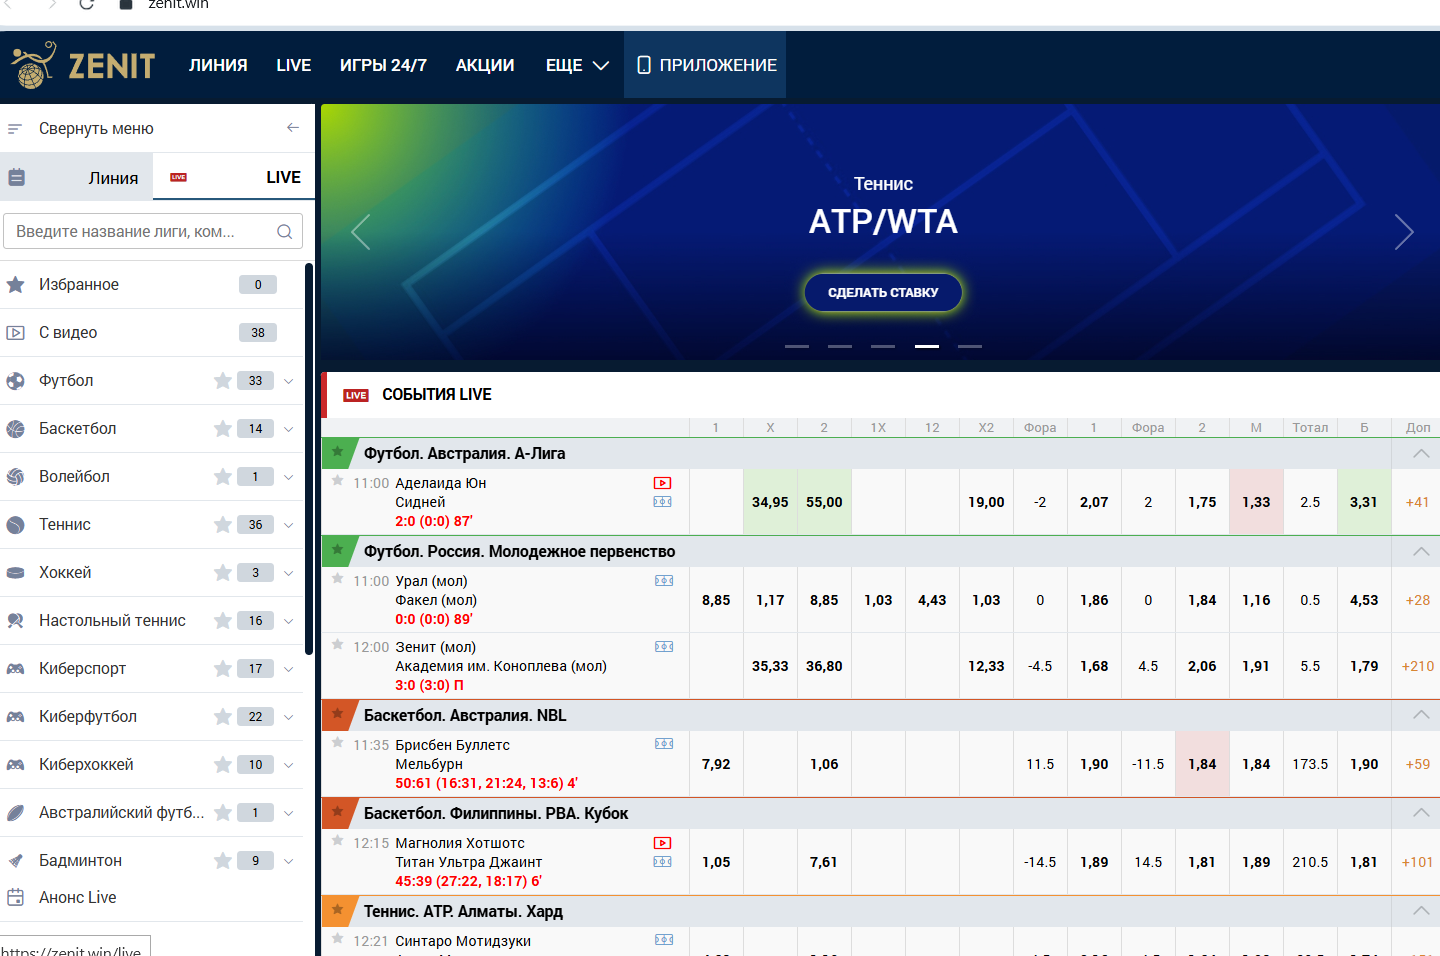Open the ЕЩЕ dropdown menu
Screen dimensions: 1440x956
pyautogui.click(x=577, y=66)
